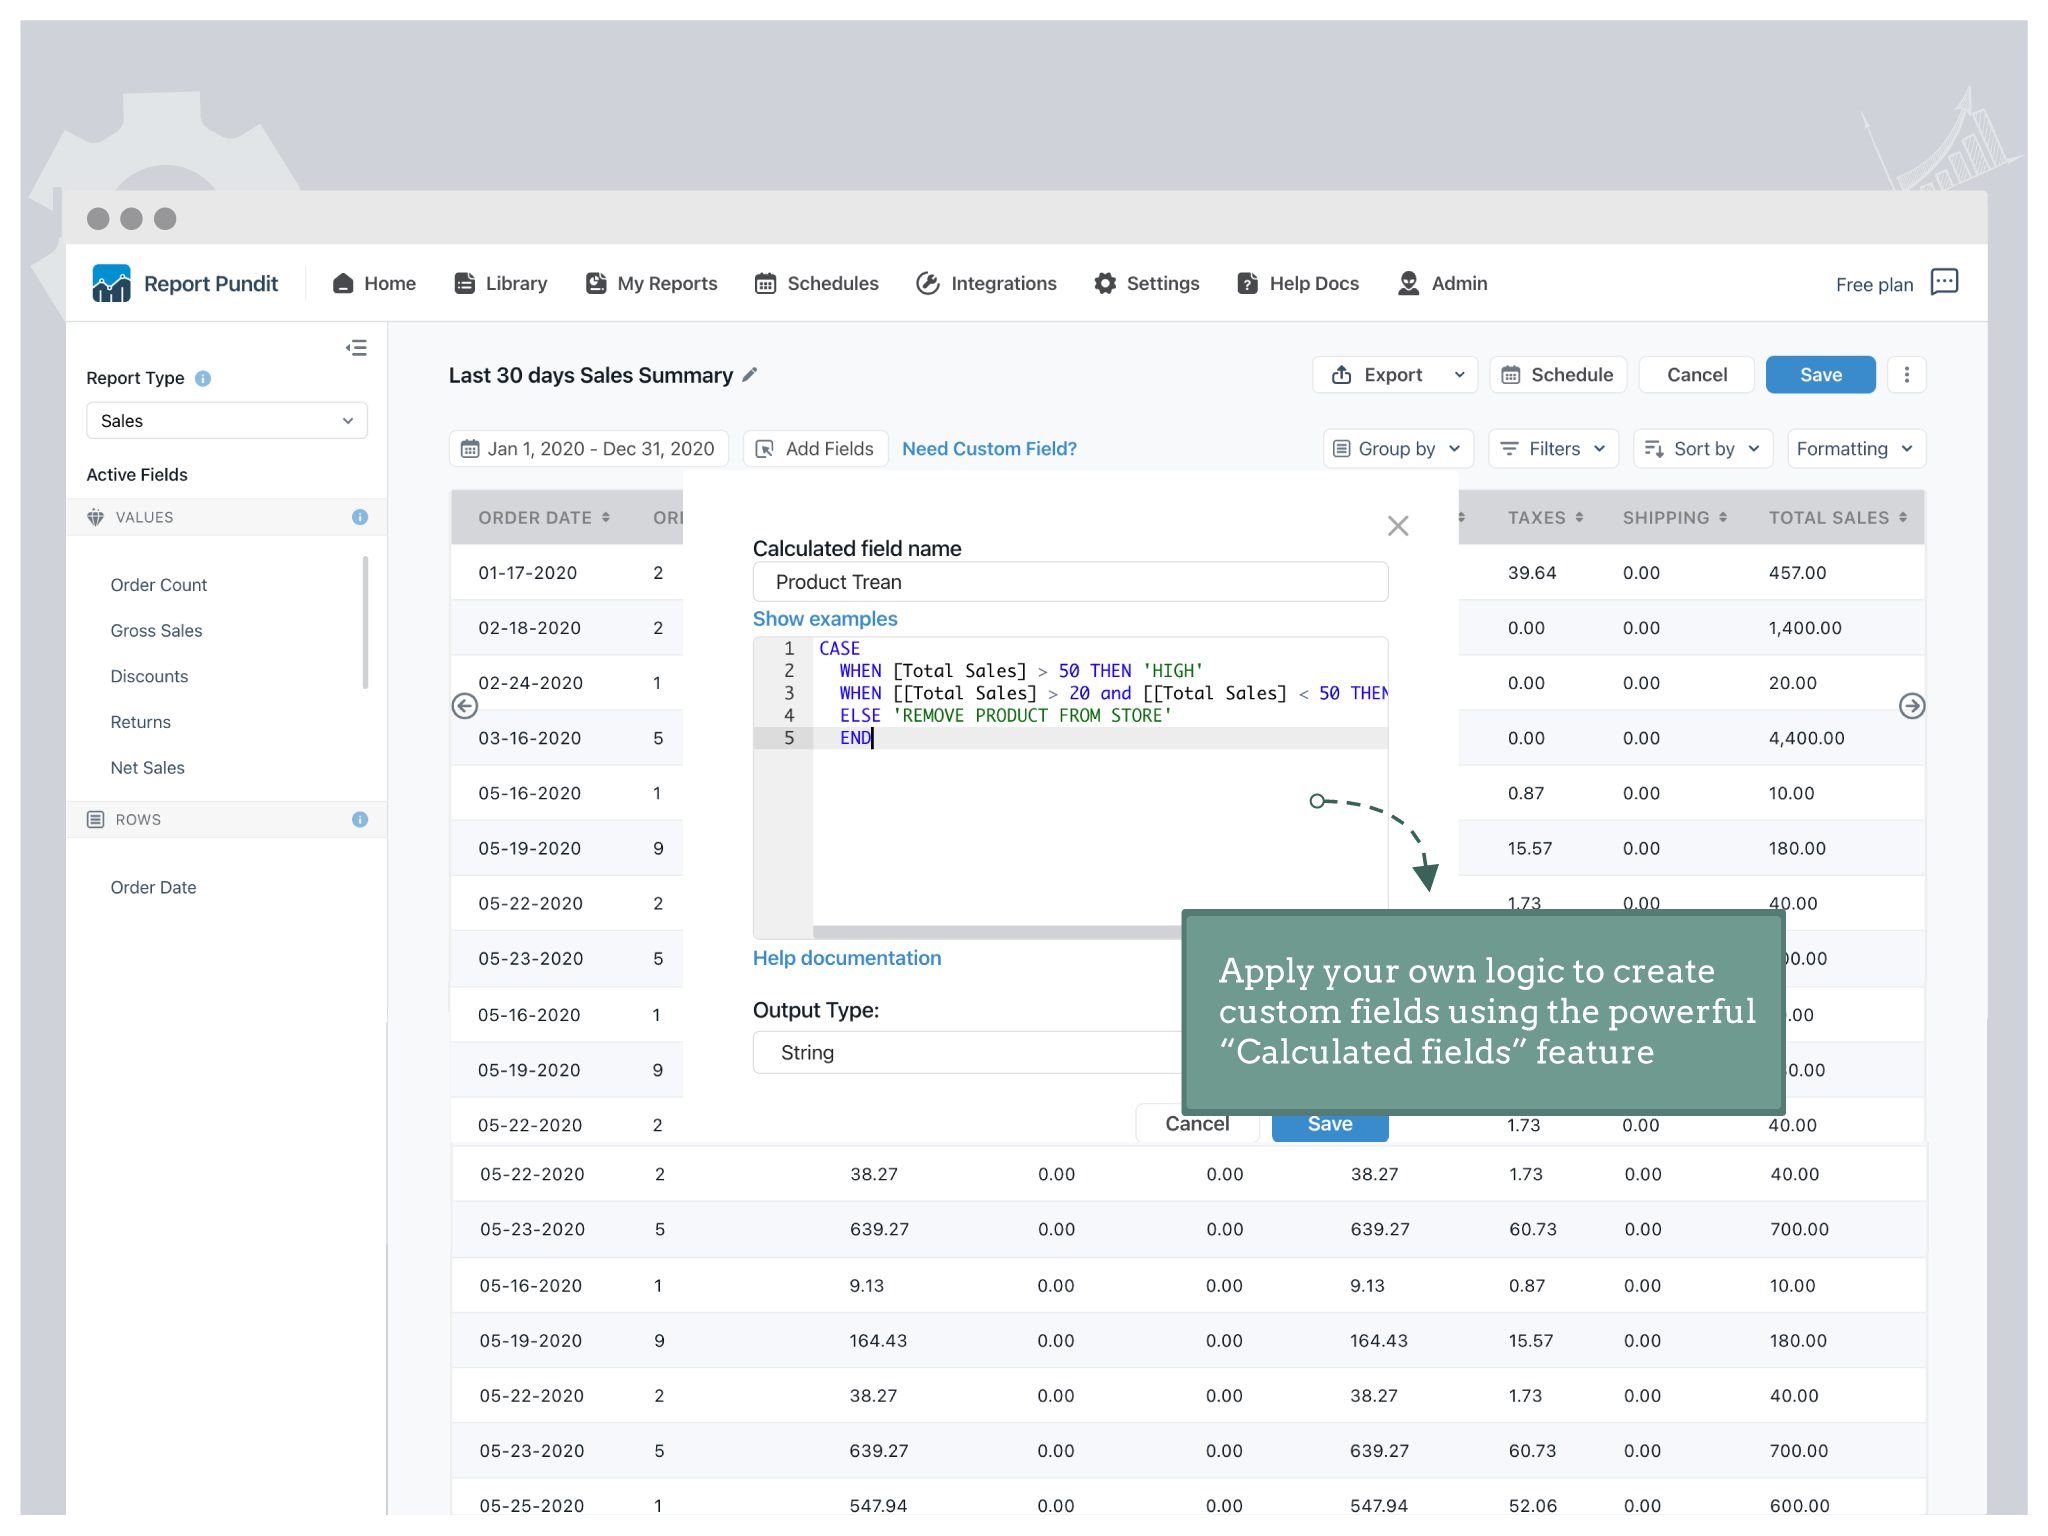Collapse the sidebar using the indent icon
This screenshot has height=1536, width=2048.
[x=356, y=348]
